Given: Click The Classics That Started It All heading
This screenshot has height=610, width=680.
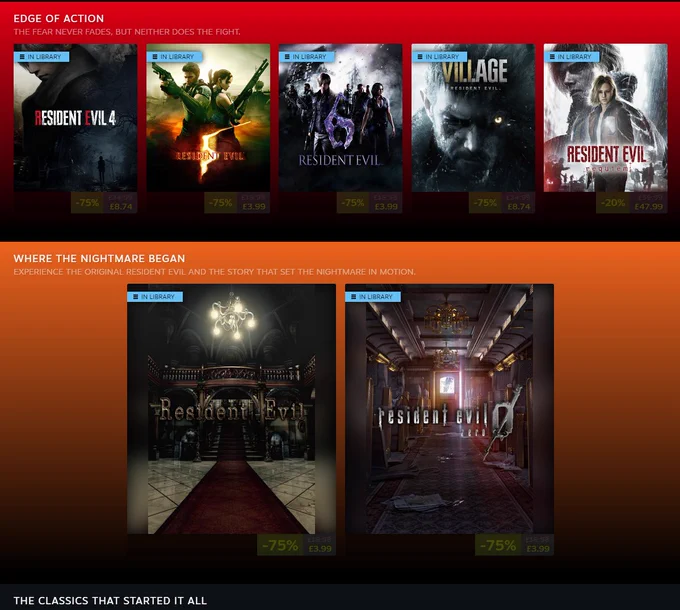Looking at the screenshot, I should tap(110, 600).
